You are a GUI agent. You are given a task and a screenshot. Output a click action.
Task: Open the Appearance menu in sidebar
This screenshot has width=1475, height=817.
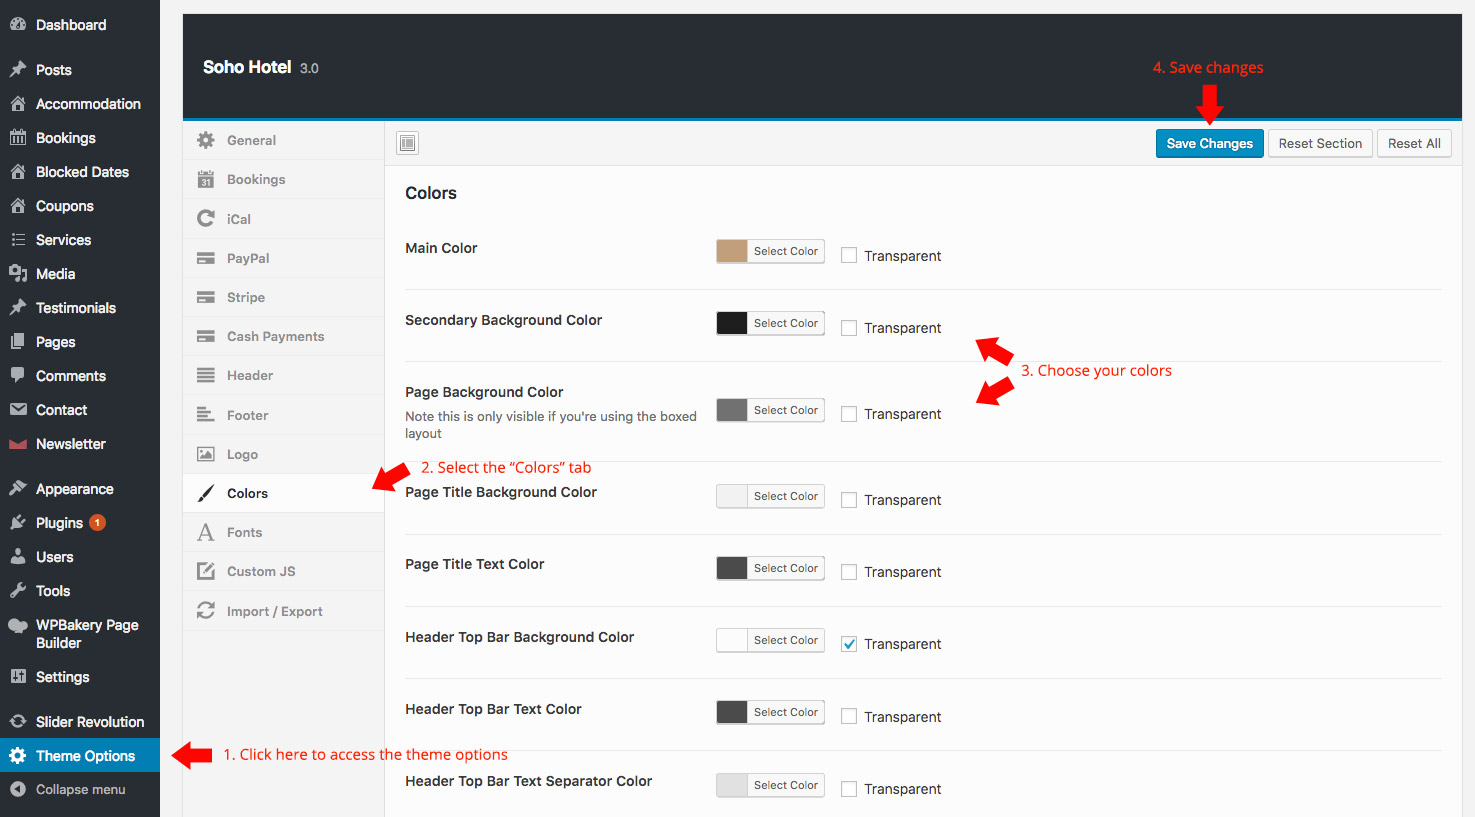point(74,489)
